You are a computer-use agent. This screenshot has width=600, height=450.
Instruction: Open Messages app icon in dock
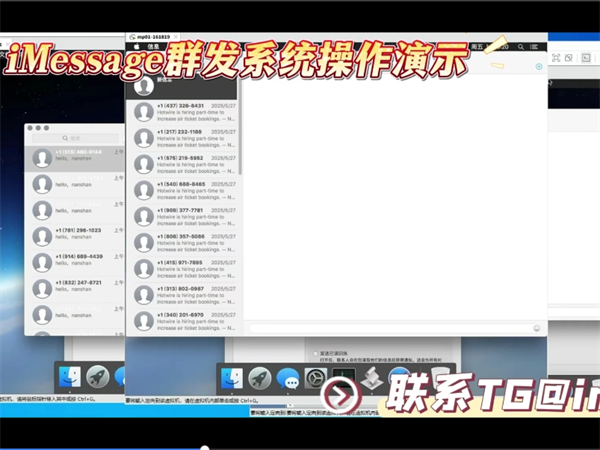[288, 379]
